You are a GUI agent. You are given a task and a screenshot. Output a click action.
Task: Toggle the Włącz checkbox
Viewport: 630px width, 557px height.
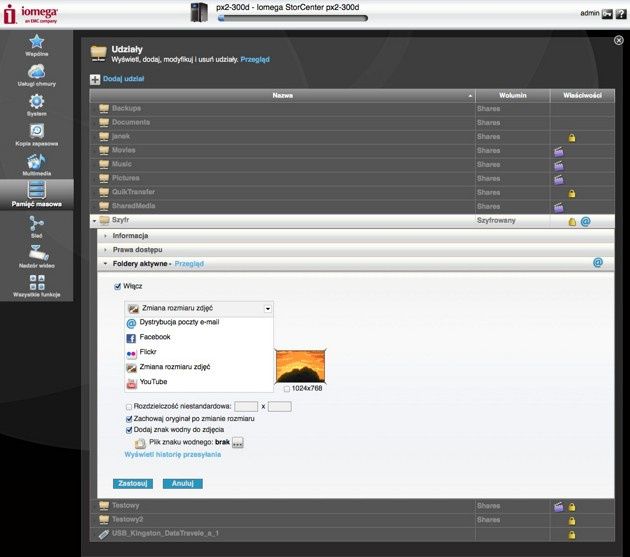118,286
